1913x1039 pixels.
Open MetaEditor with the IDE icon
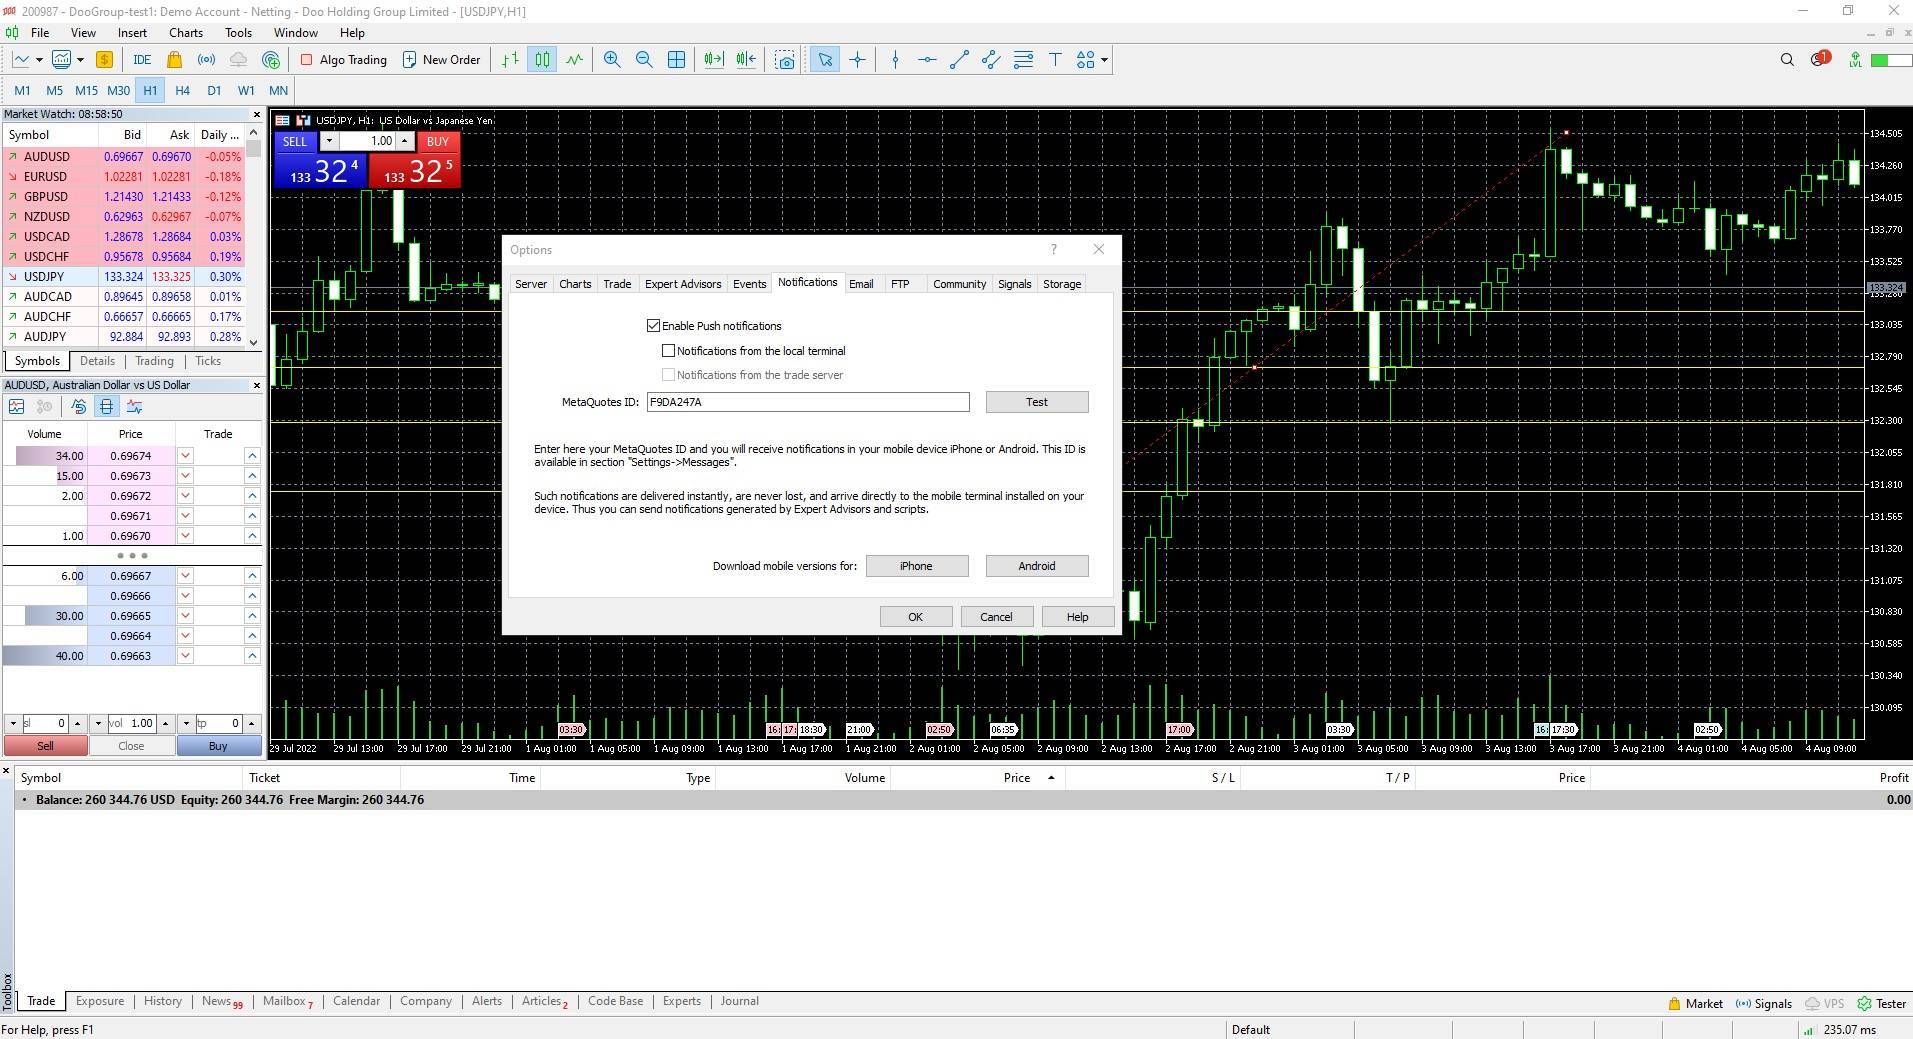coord(142,60)
